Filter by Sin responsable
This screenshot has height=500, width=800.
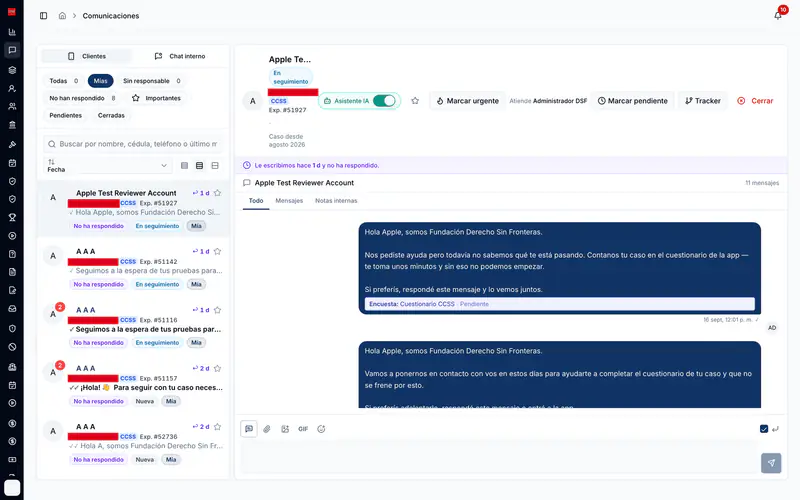pyautogui.click(x=152, y=81)
